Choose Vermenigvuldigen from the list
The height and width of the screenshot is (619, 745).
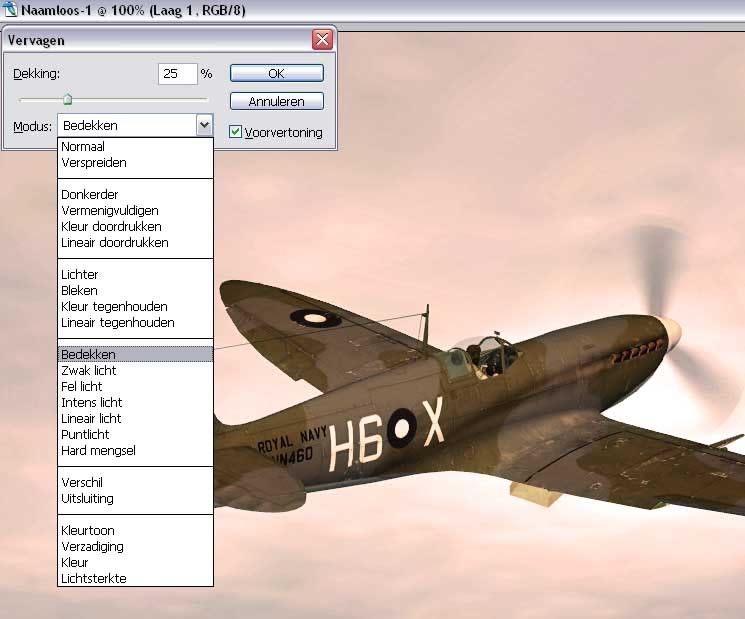[x=135, y=210]
